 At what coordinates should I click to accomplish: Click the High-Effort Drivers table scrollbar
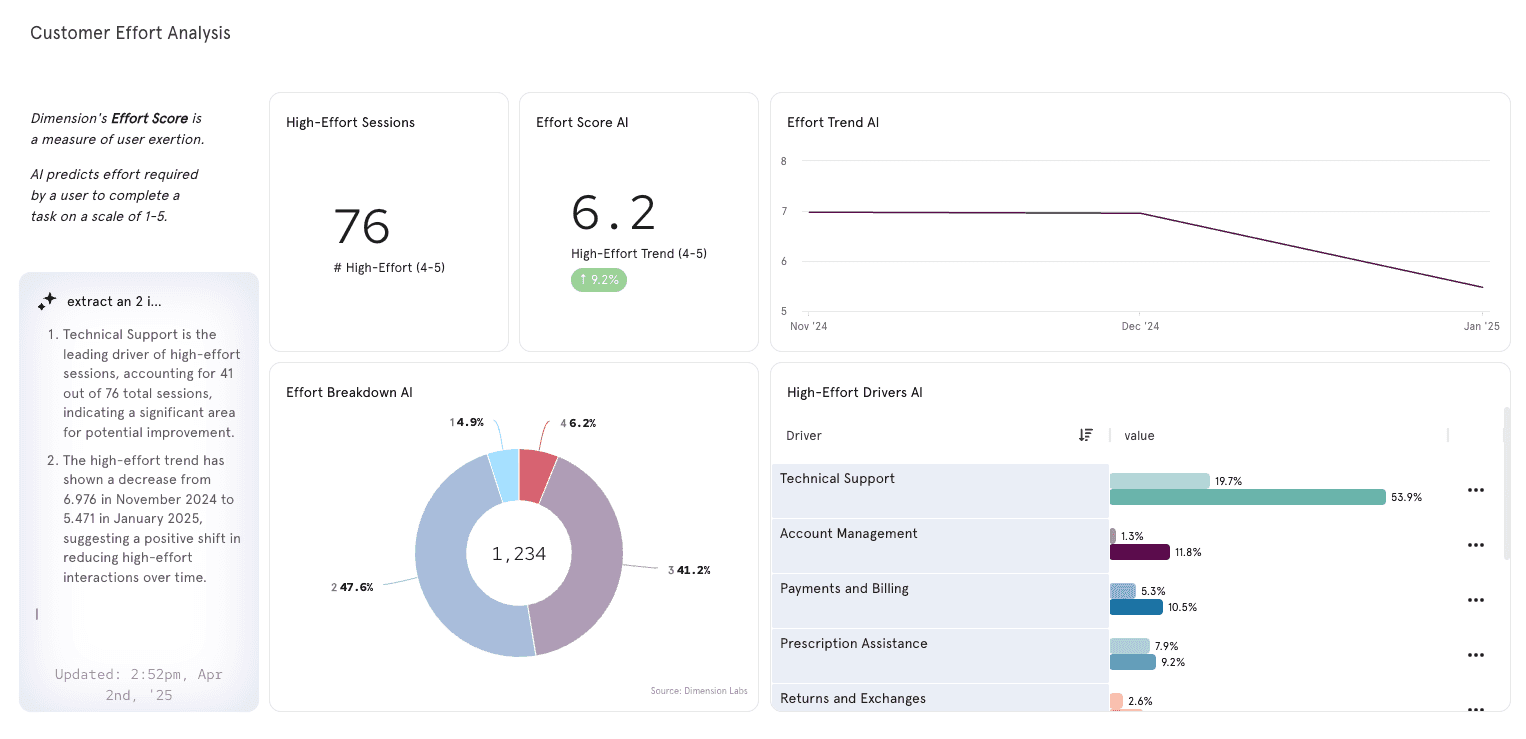click(1506, 481)
